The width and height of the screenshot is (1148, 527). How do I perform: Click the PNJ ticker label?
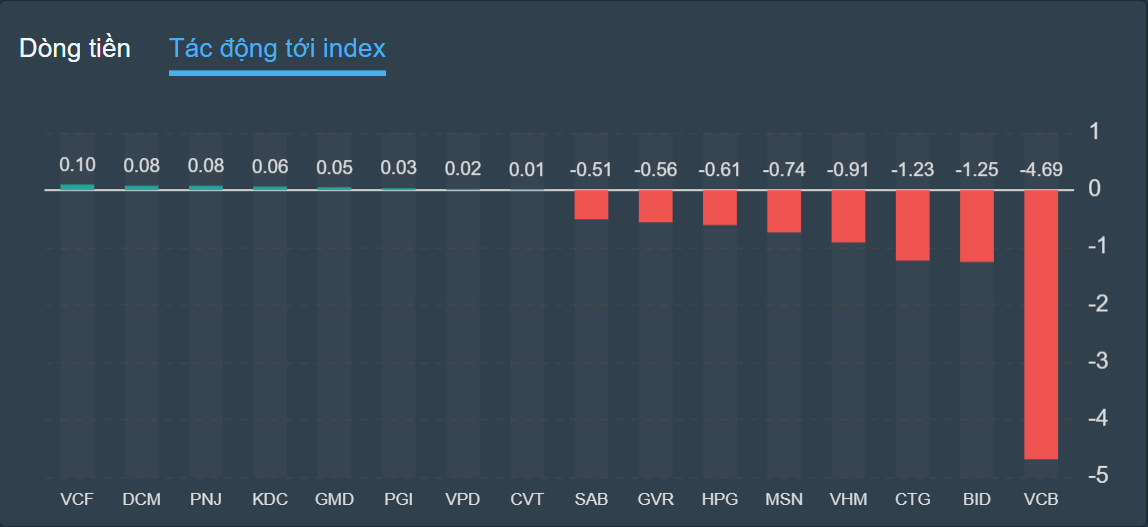(x=206, y=499)
